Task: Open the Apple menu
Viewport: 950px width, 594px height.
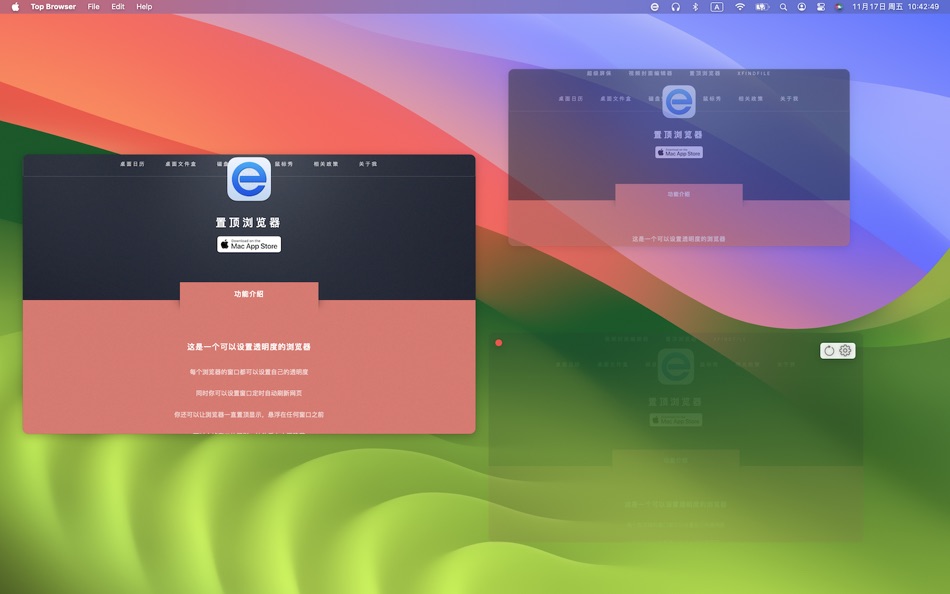Action: pyautogui.click(x=15, y=7)
